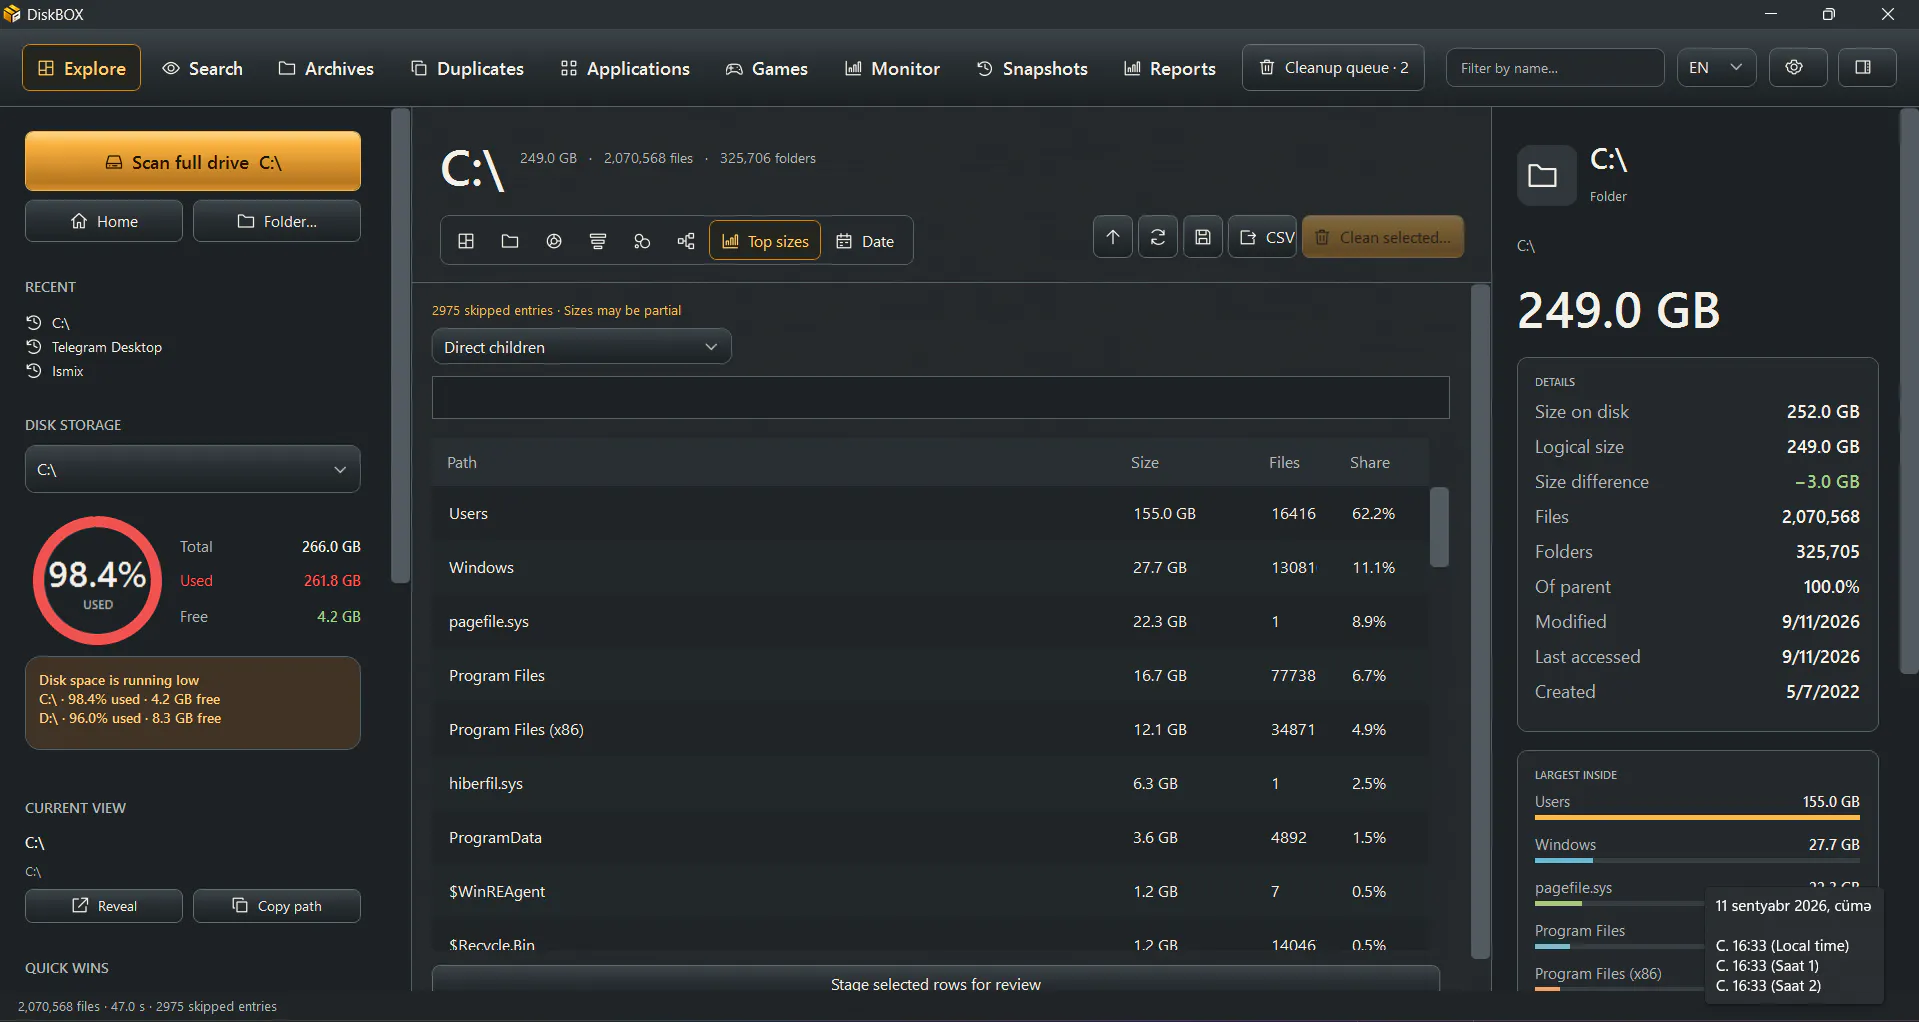Screen dimensions: 1919x1022
Task: Click the 2975 skipped entries warning
Action: pos(556,311)
